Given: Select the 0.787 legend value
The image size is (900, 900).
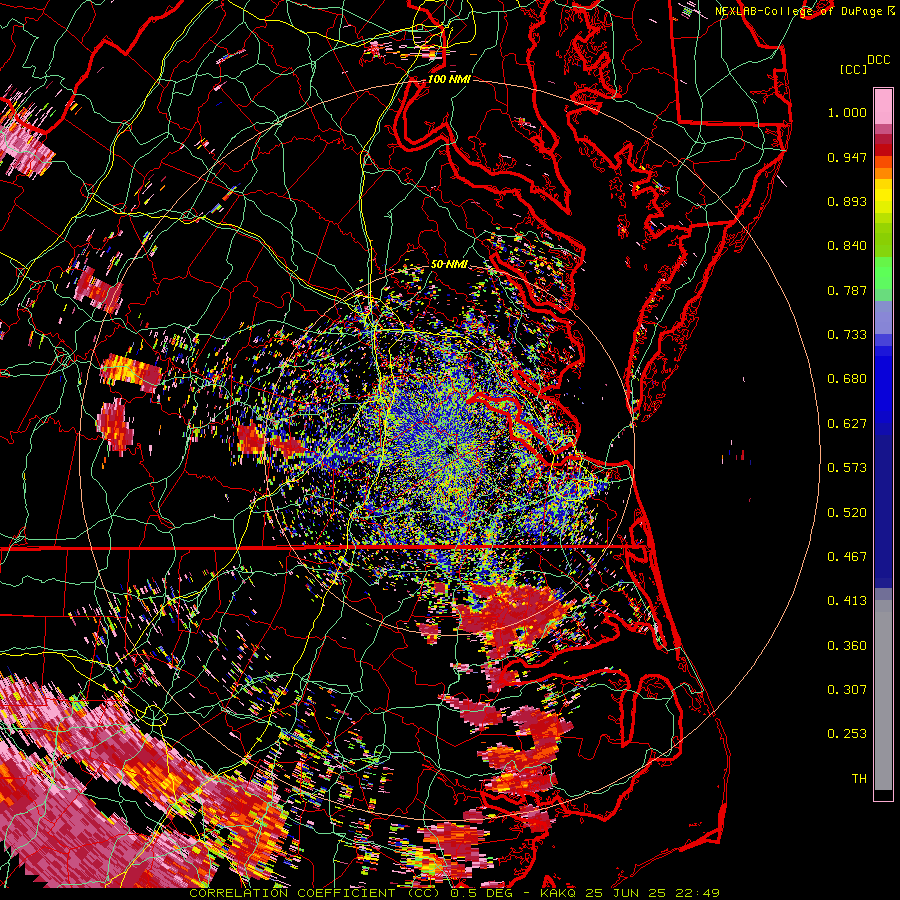Looking at the screenshot, I should [847, 290].
